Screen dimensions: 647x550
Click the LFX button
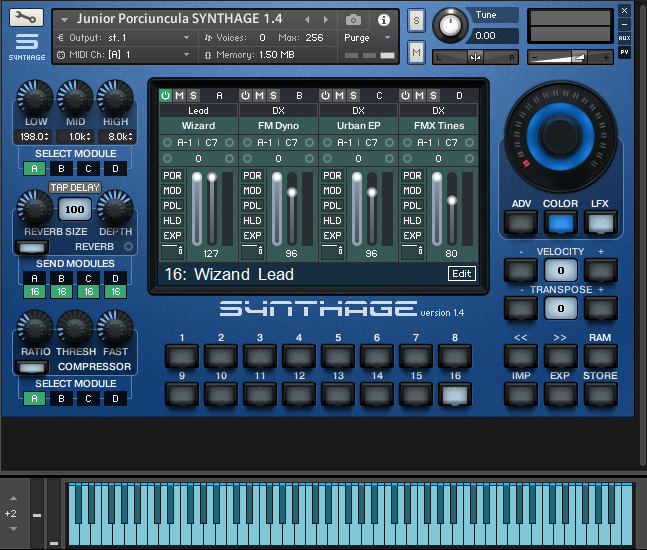click(x=600, y=223)
